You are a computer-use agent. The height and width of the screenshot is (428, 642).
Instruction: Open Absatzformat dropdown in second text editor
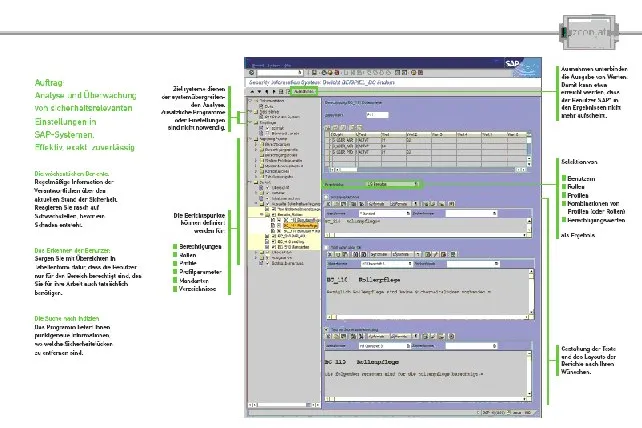(x=410, y=264)
